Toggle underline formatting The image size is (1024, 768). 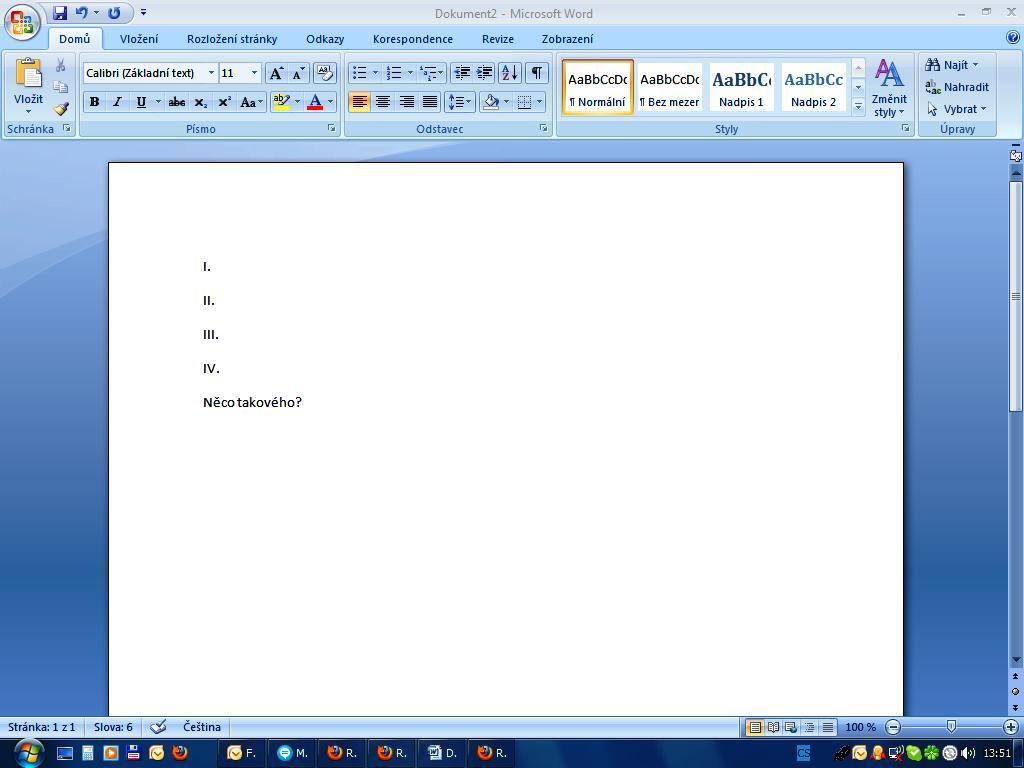(x=140, y=102)
